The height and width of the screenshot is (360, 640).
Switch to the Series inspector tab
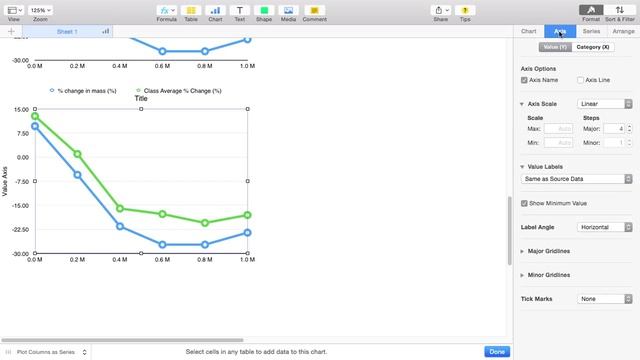[x=591, y=31]
